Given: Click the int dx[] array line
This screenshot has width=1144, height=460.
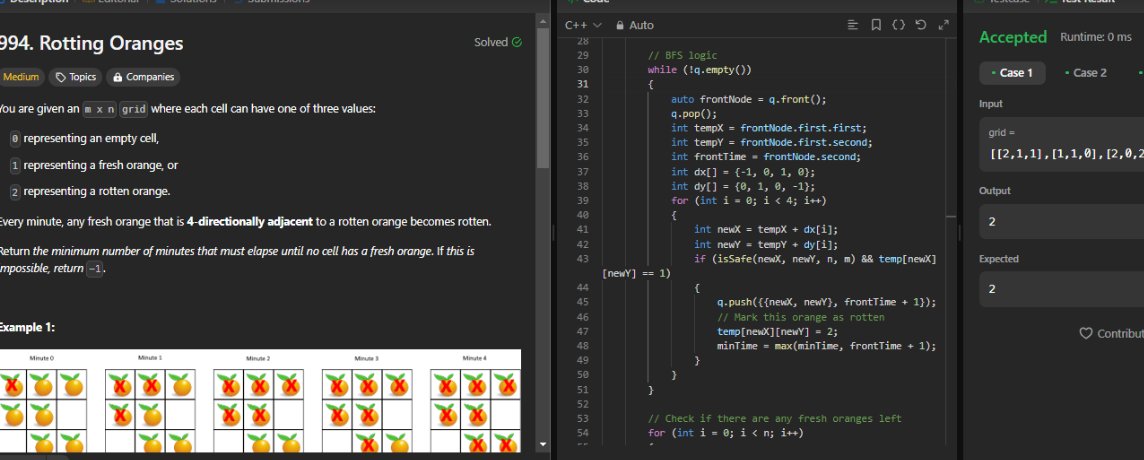Looking at the screenshot, I should click(743, 172).
